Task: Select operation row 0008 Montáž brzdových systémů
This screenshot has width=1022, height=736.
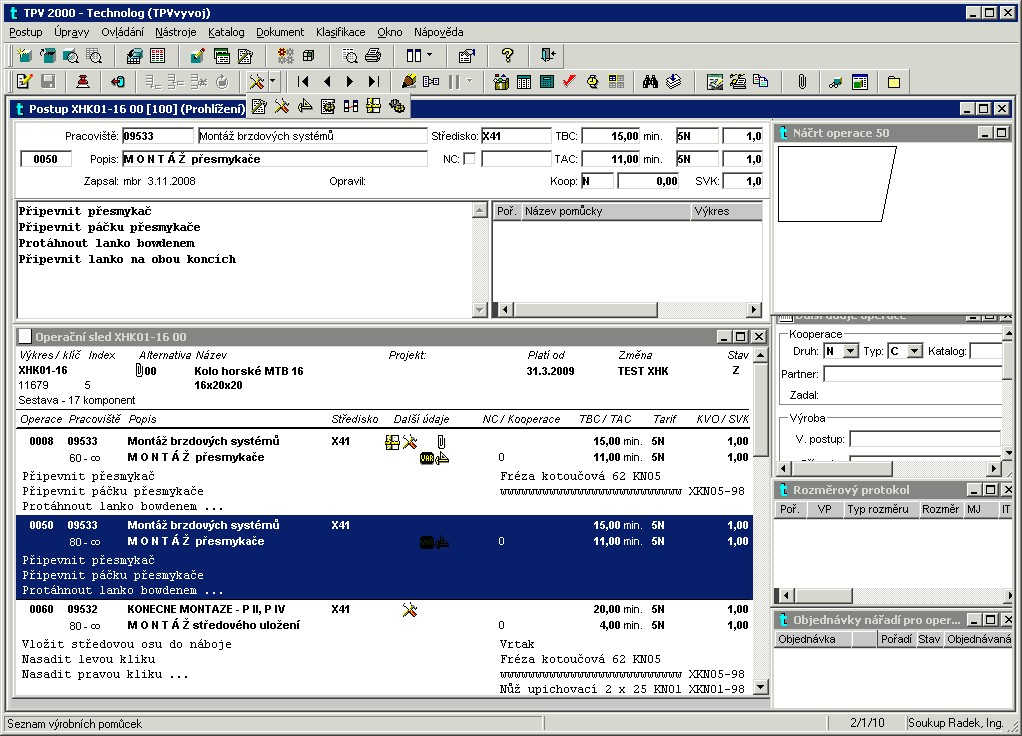Action: pos(384,472)
